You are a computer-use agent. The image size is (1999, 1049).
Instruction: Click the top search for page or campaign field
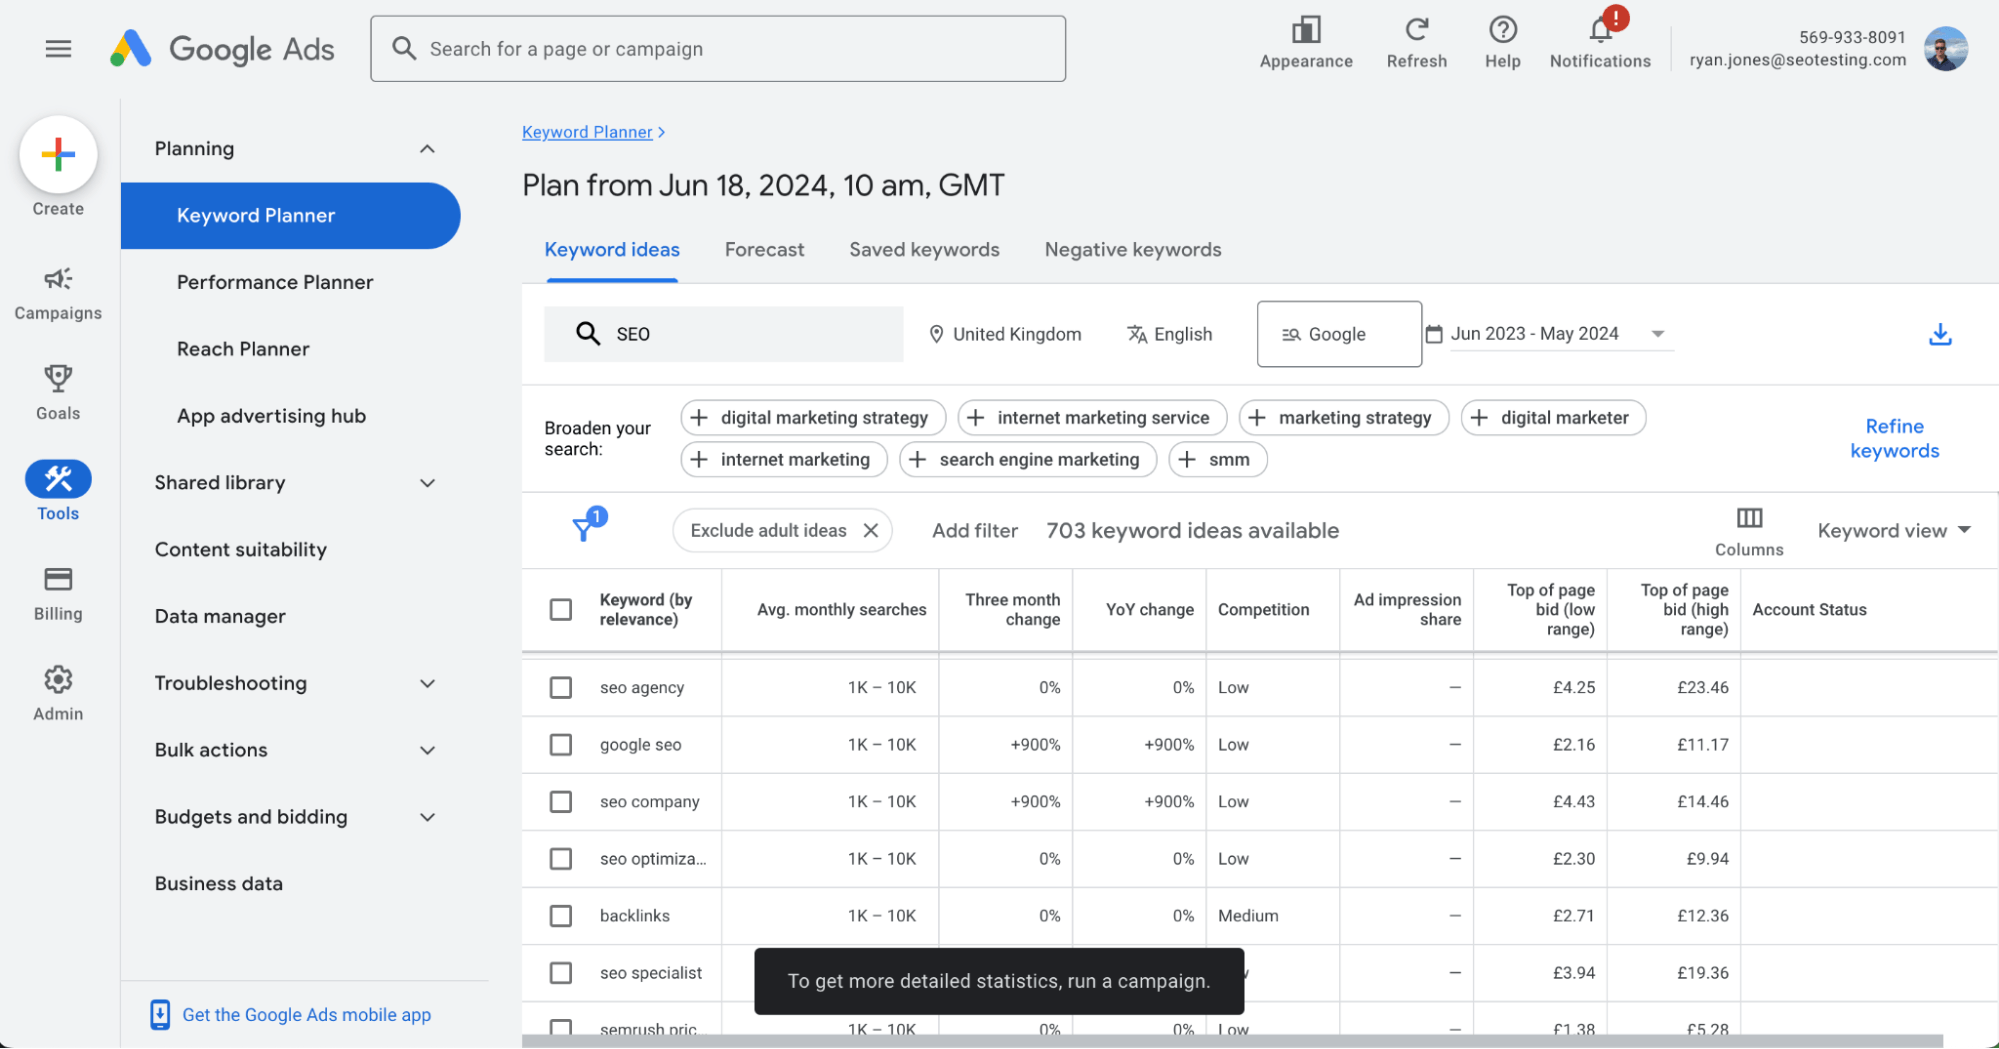(718, 48)
